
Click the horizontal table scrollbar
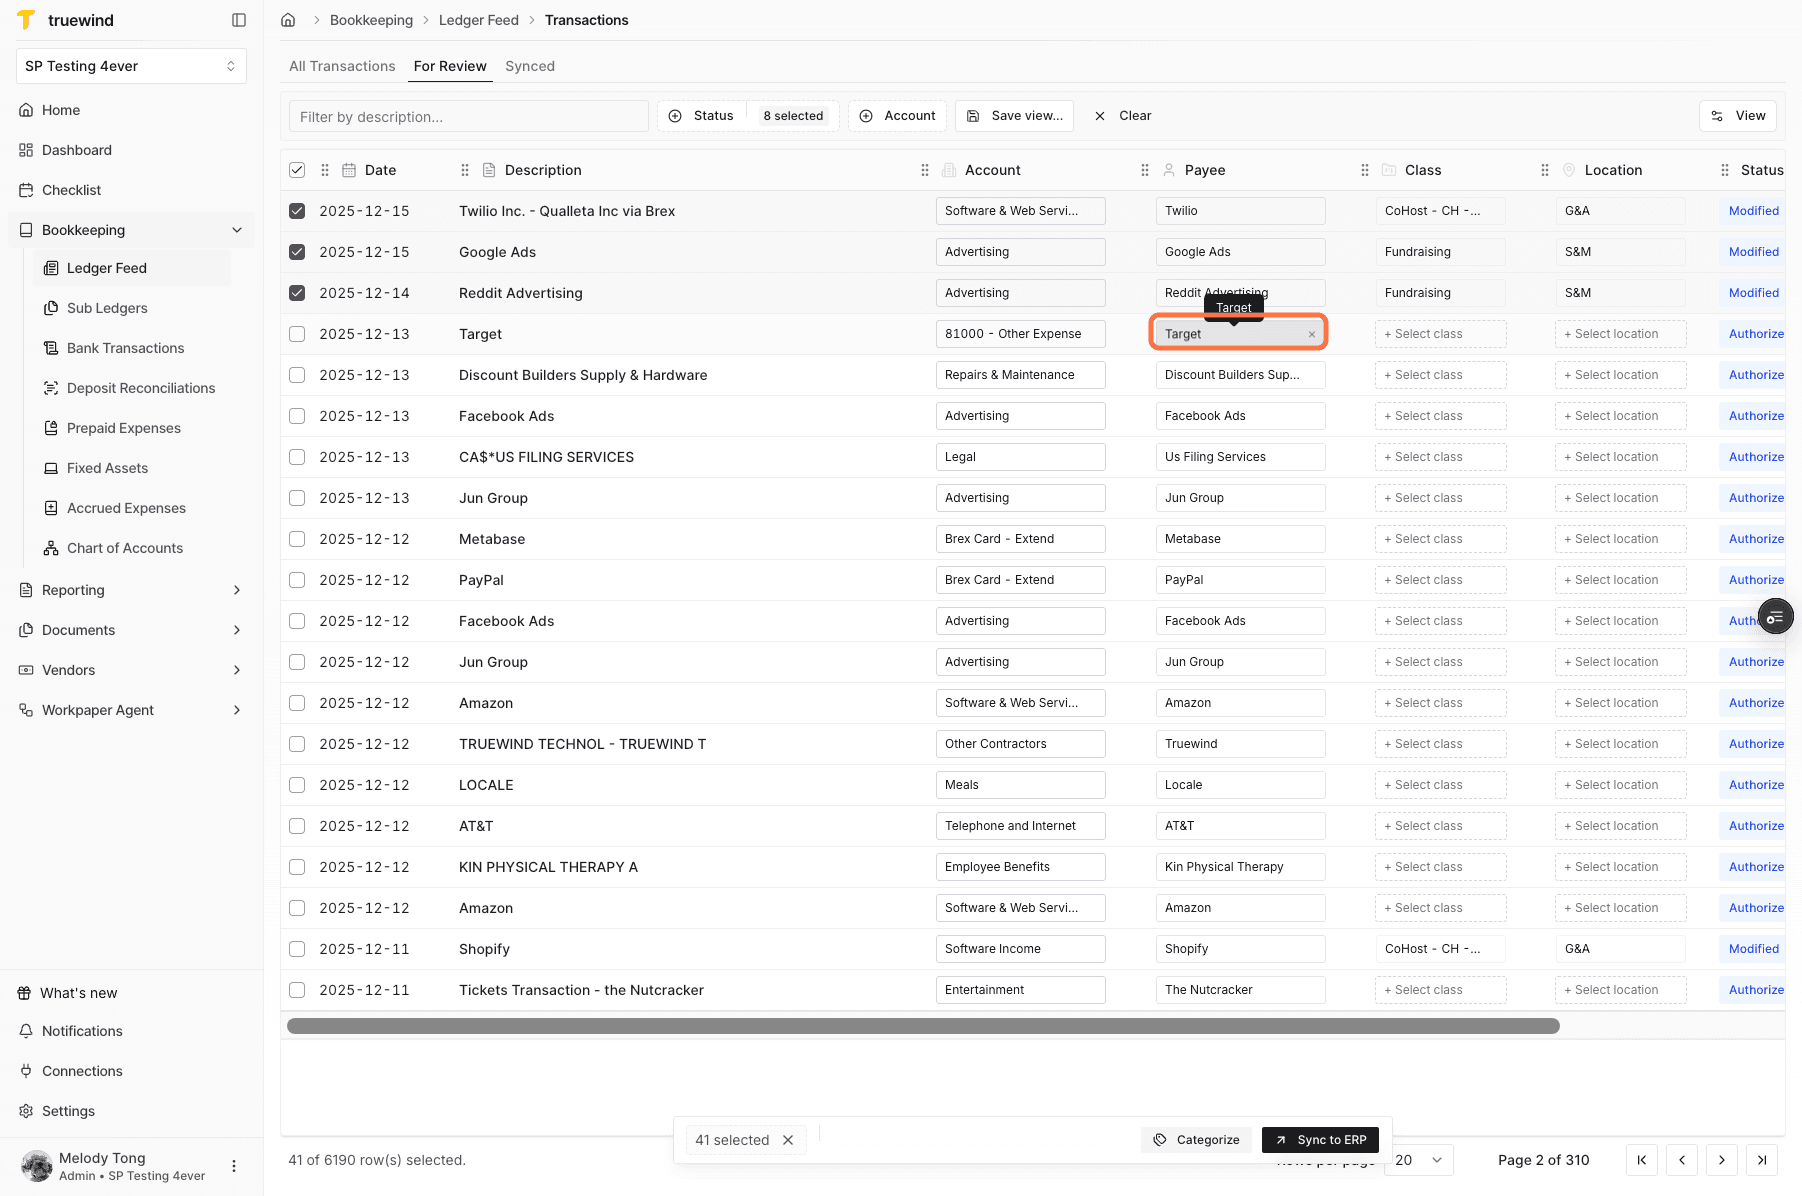pos(923,1026)
